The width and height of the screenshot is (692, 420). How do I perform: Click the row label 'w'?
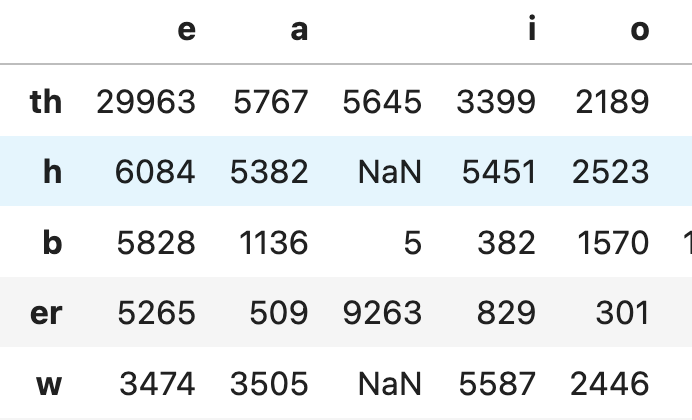pyautogui.click(x=50, y=382)
